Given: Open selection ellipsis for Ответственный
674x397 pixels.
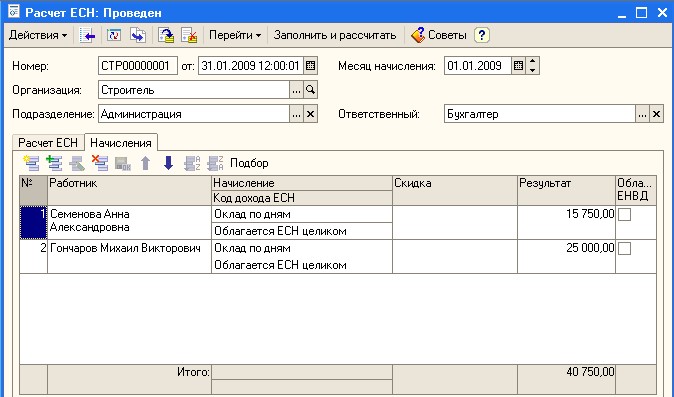Looking at the screenshot, I should (x=642, y=114).
